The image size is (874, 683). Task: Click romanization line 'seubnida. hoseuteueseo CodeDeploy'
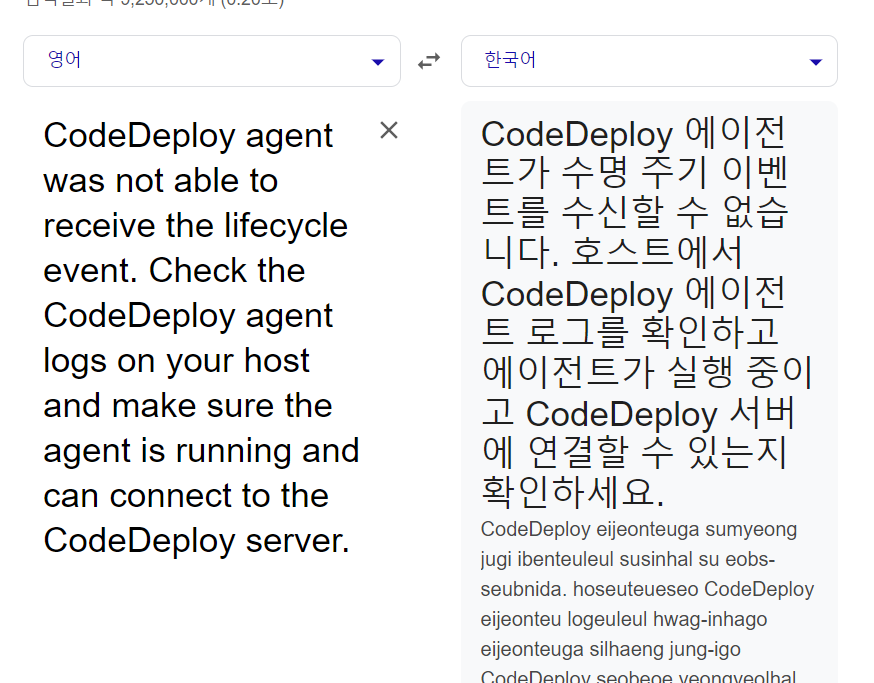click(647, 589)
